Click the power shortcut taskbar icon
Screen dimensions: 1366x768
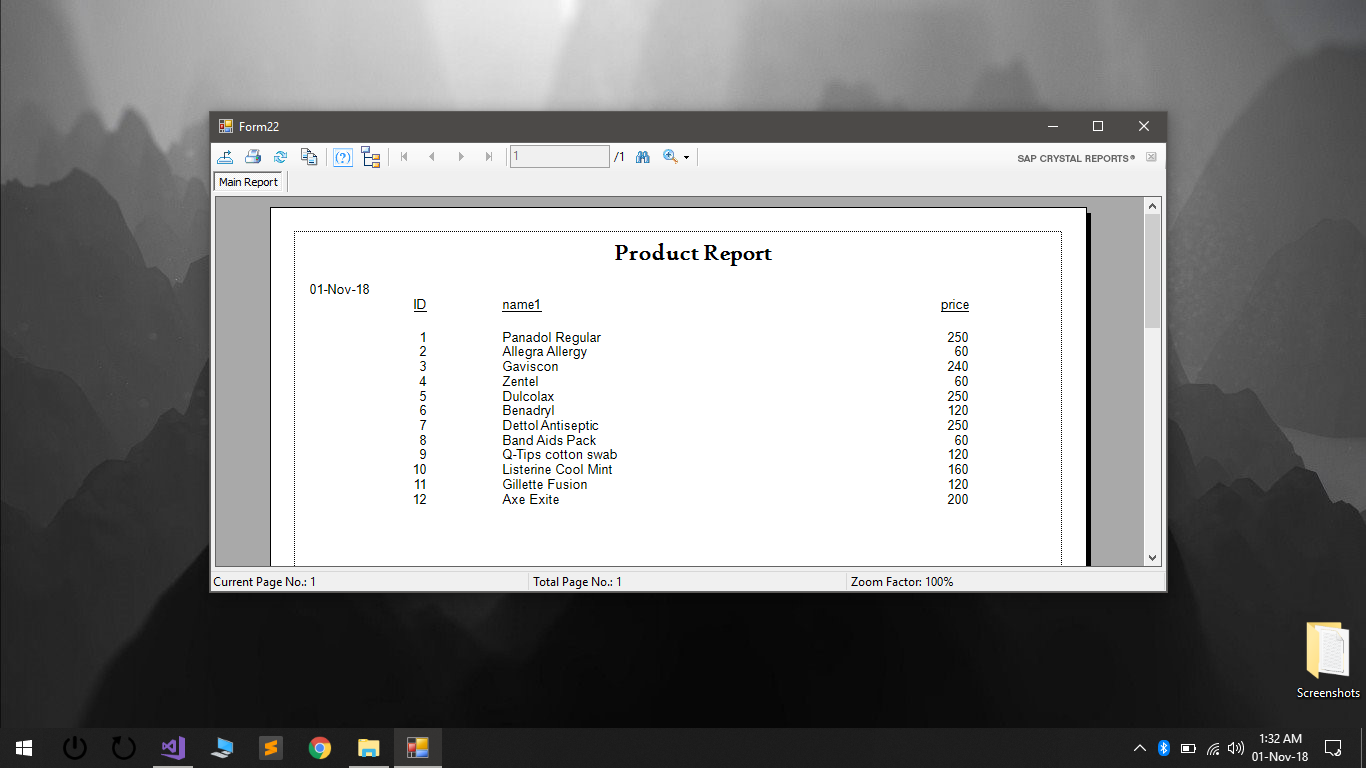point(75,748)
